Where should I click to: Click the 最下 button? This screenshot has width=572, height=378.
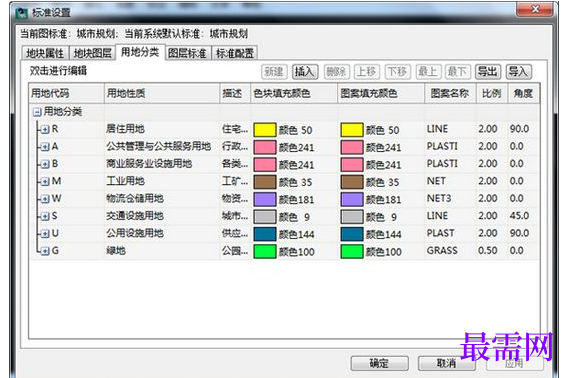click(457, 72)
